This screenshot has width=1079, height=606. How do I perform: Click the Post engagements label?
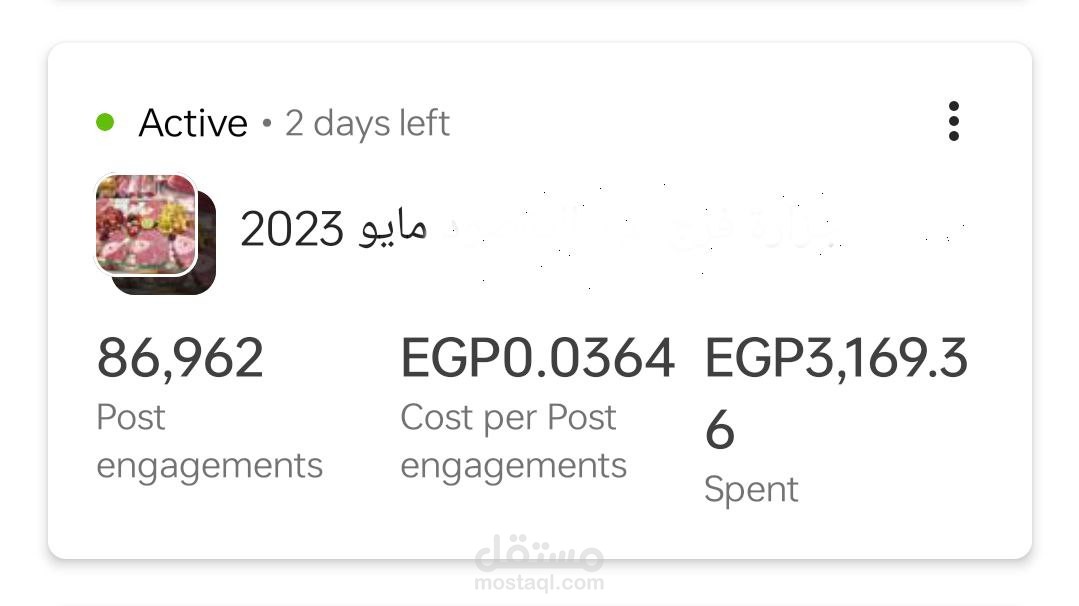click(209, 440)
